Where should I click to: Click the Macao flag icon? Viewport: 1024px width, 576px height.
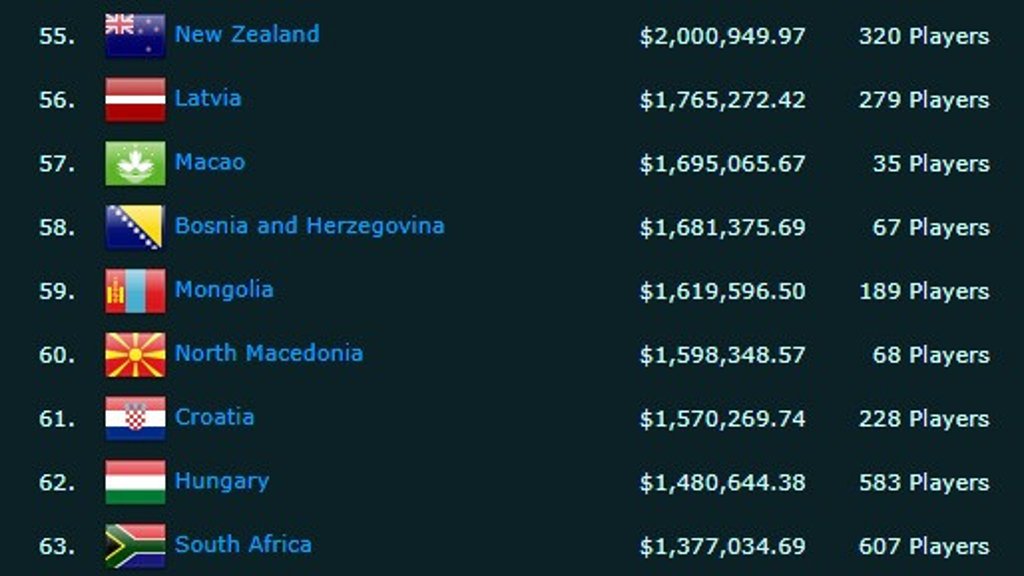[x=135, y=163]
